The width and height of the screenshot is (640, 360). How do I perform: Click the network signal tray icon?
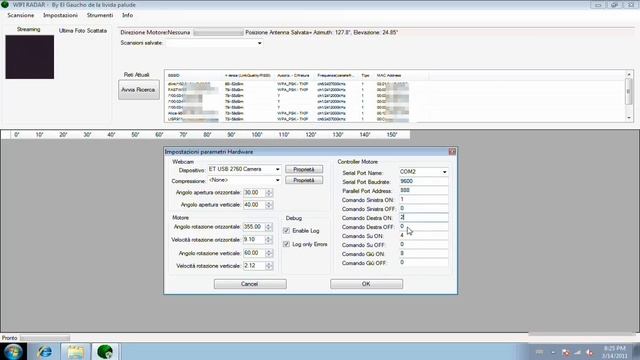(577, 352)
